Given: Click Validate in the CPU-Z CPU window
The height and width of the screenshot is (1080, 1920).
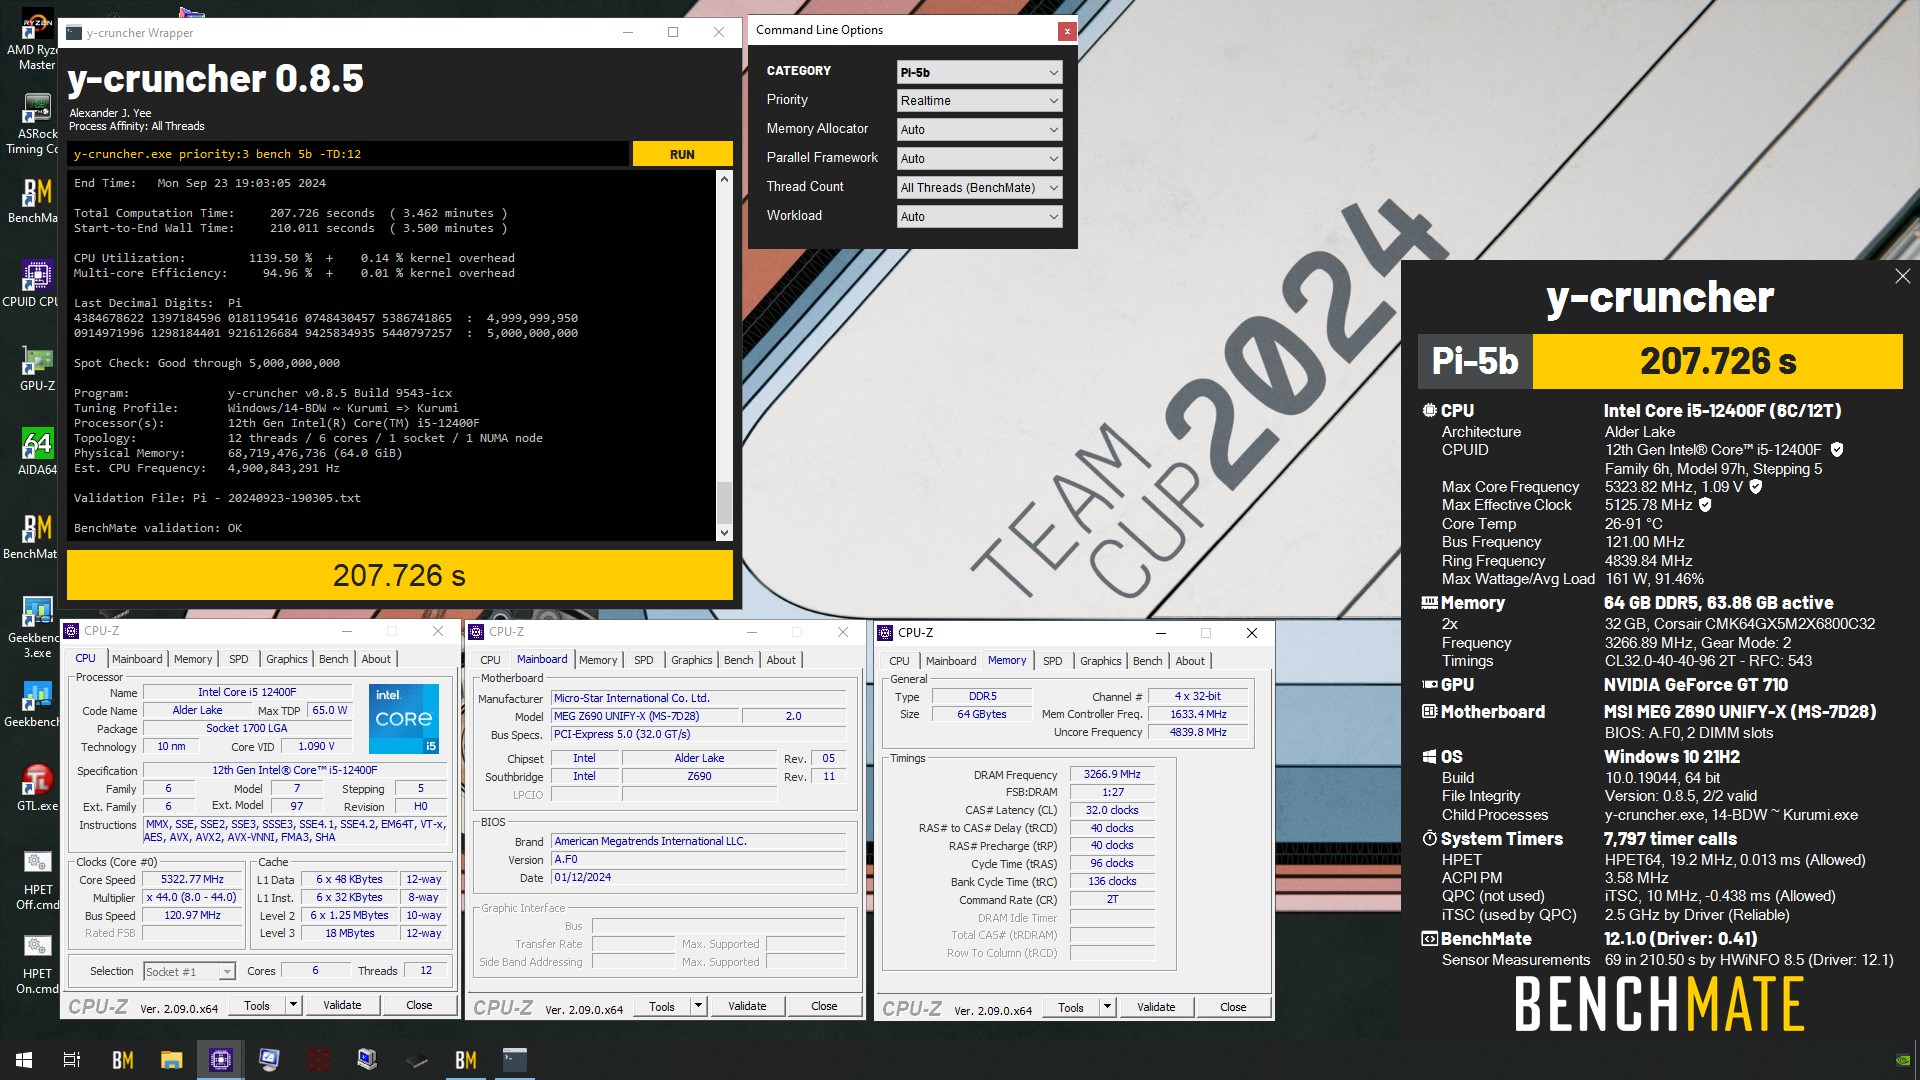Looking at the screenshot, I should click(342, 1005).
